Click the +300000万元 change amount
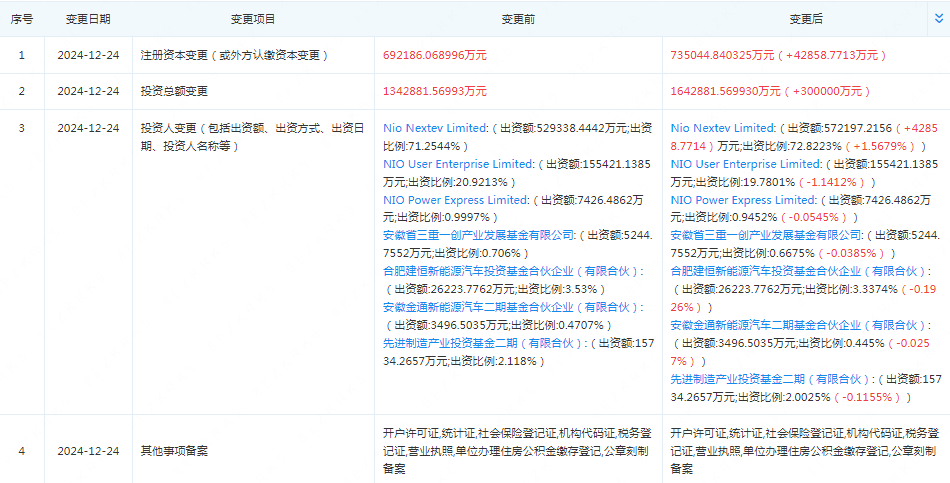The image size is (950, 483). pyautogui.click(x=827, y=92)
